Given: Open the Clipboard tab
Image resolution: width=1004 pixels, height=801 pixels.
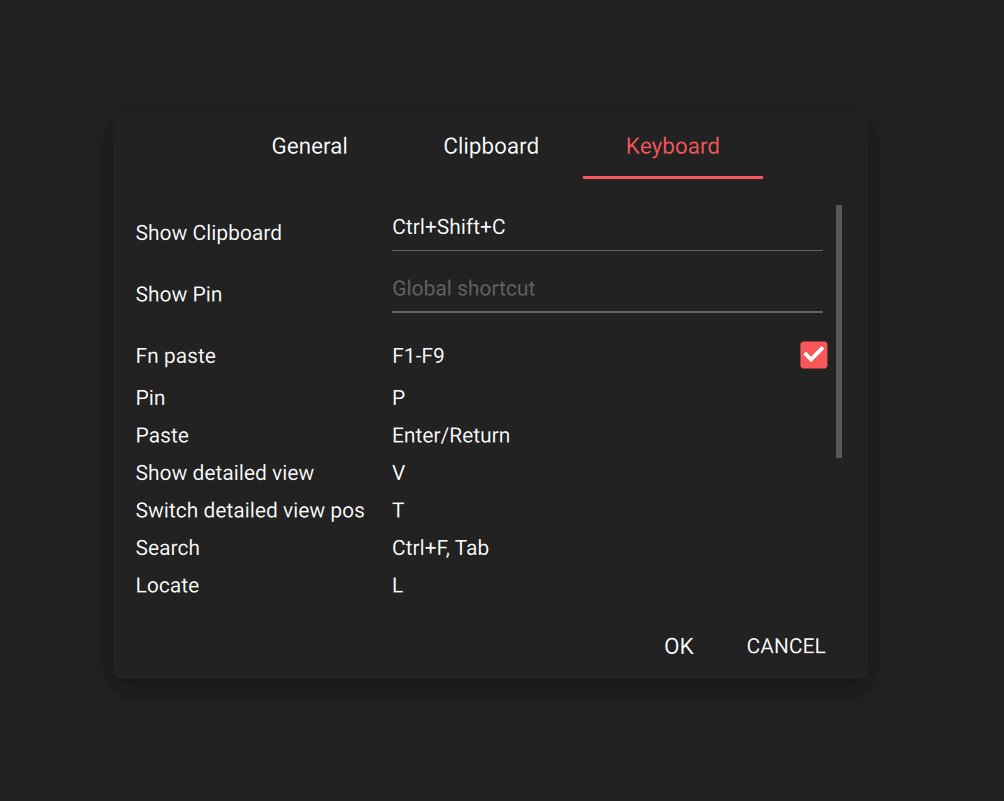Looking at the screenshot, I should [x=490, y=146].
